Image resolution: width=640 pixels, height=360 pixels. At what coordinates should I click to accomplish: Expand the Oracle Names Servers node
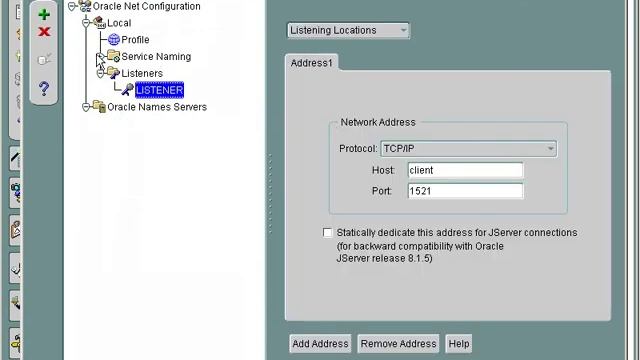point(86,107)
